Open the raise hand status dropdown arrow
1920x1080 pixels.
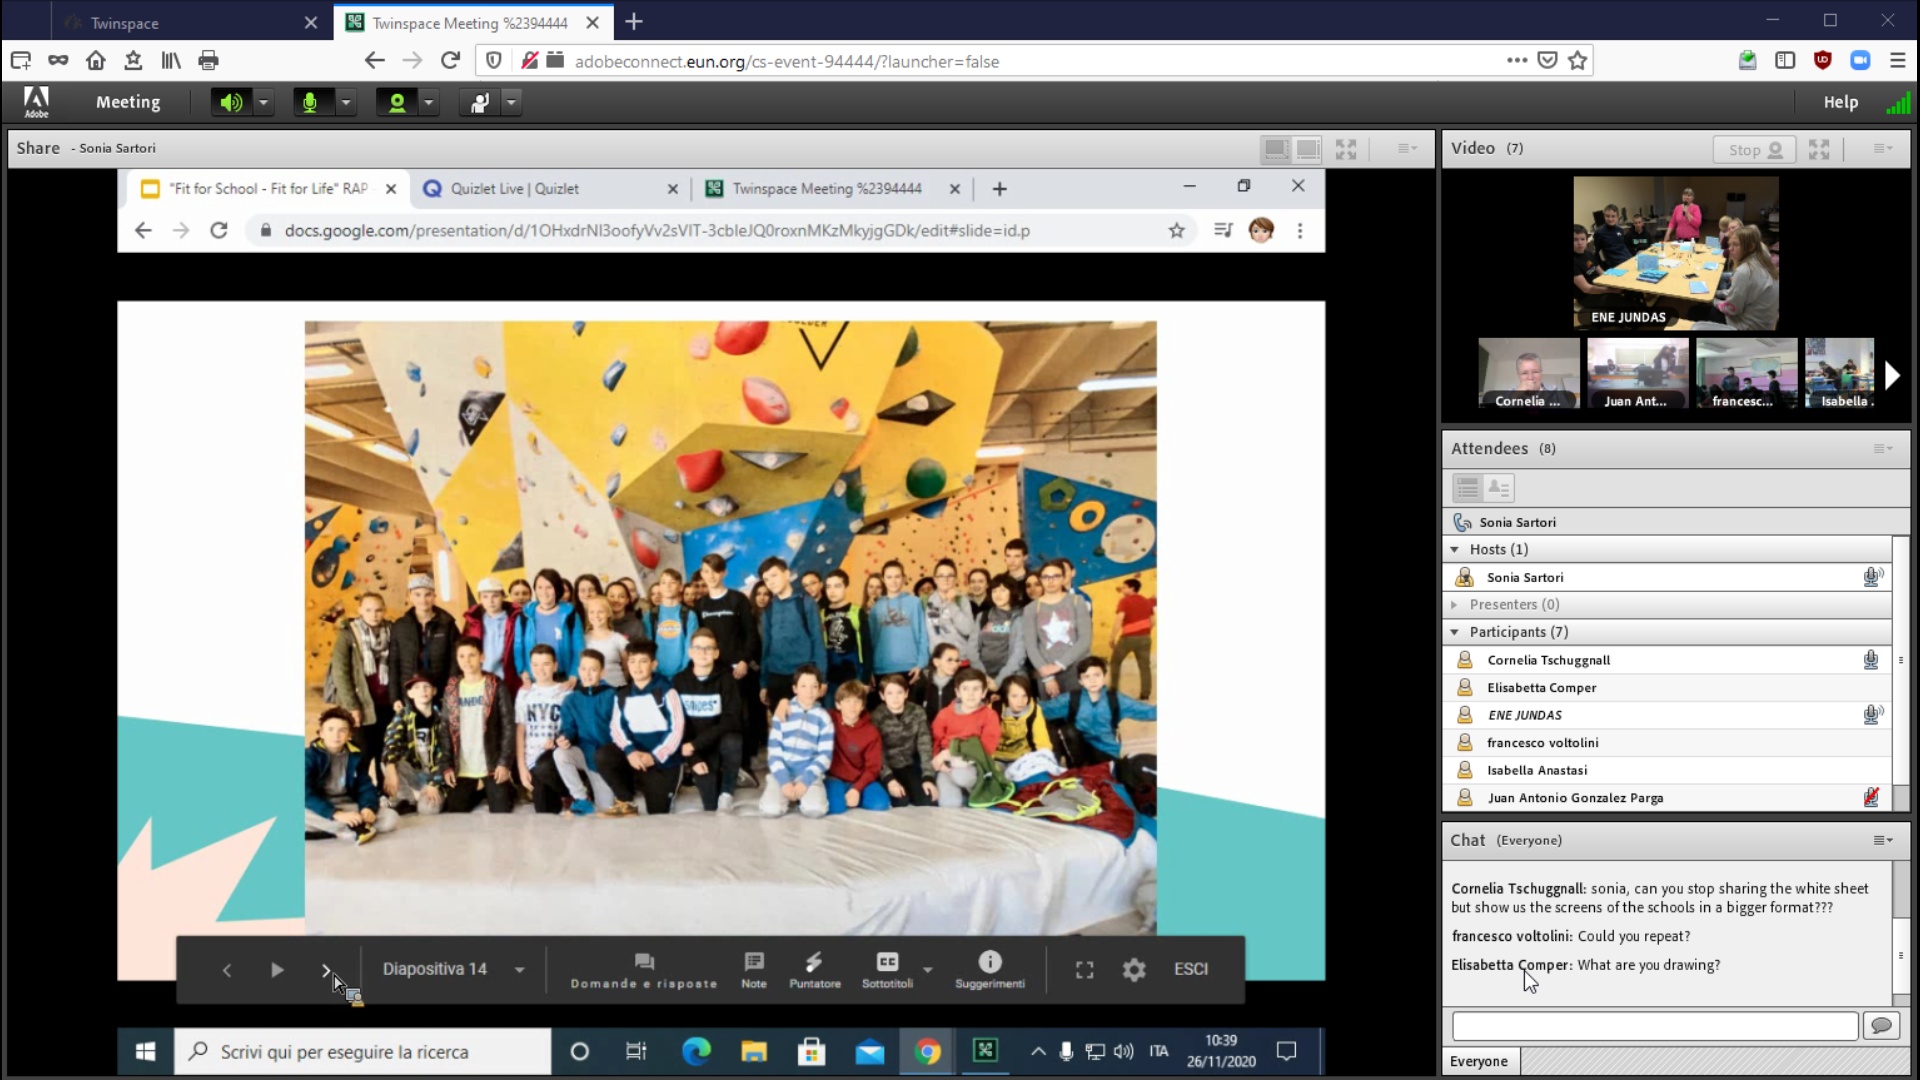tap(511, 102)
